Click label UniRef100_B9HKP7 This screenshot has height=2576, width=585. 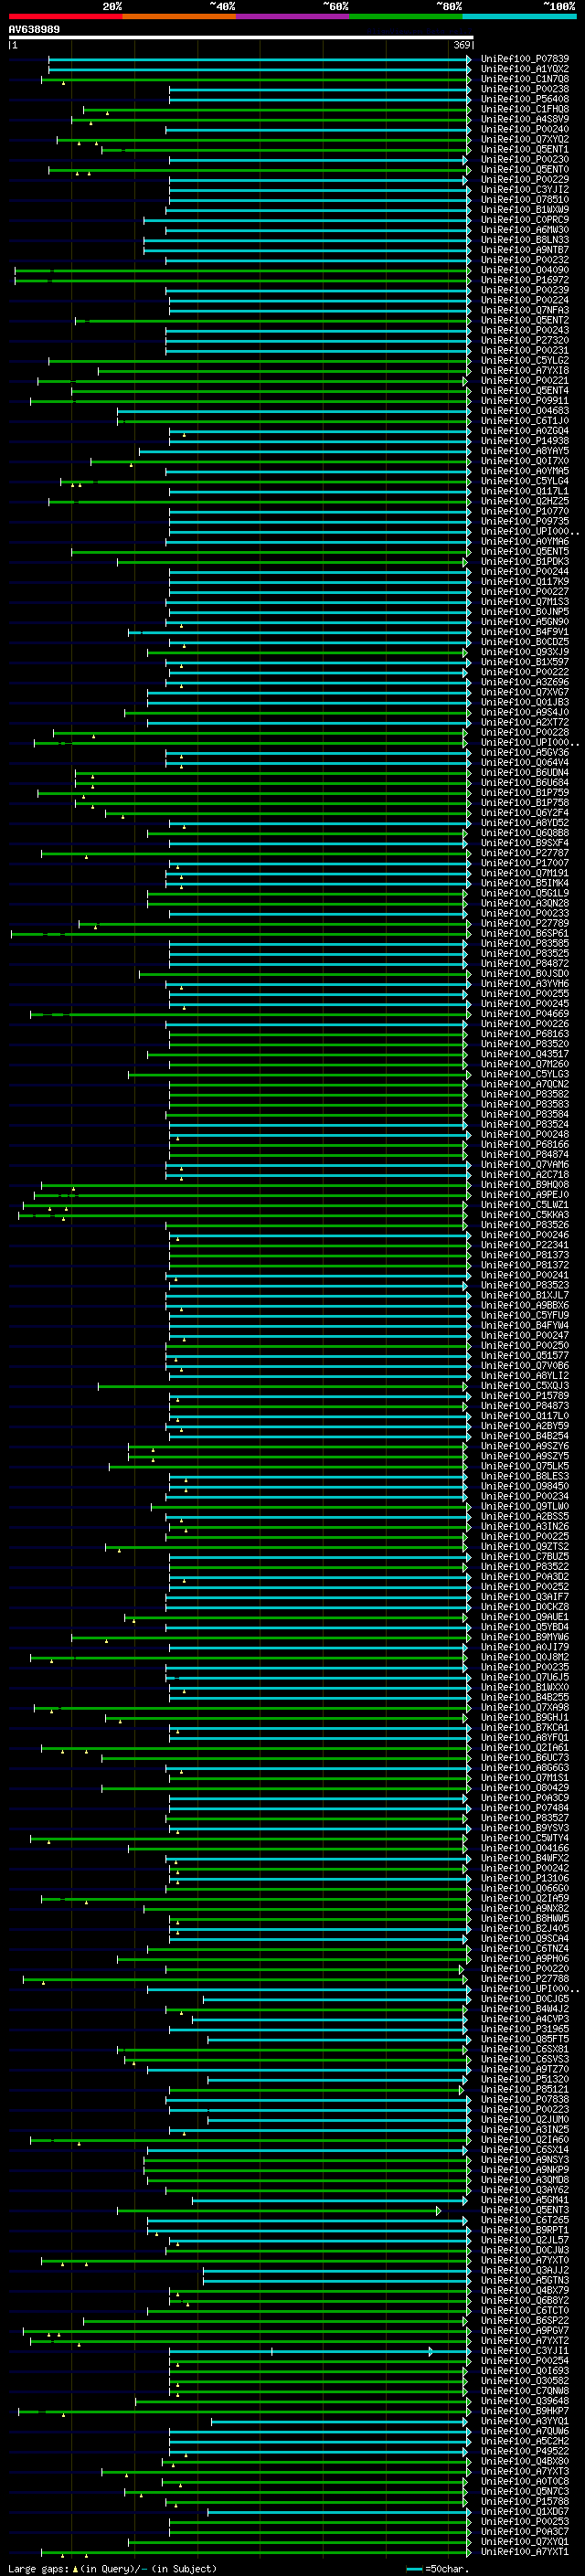tap(525, 2411)
